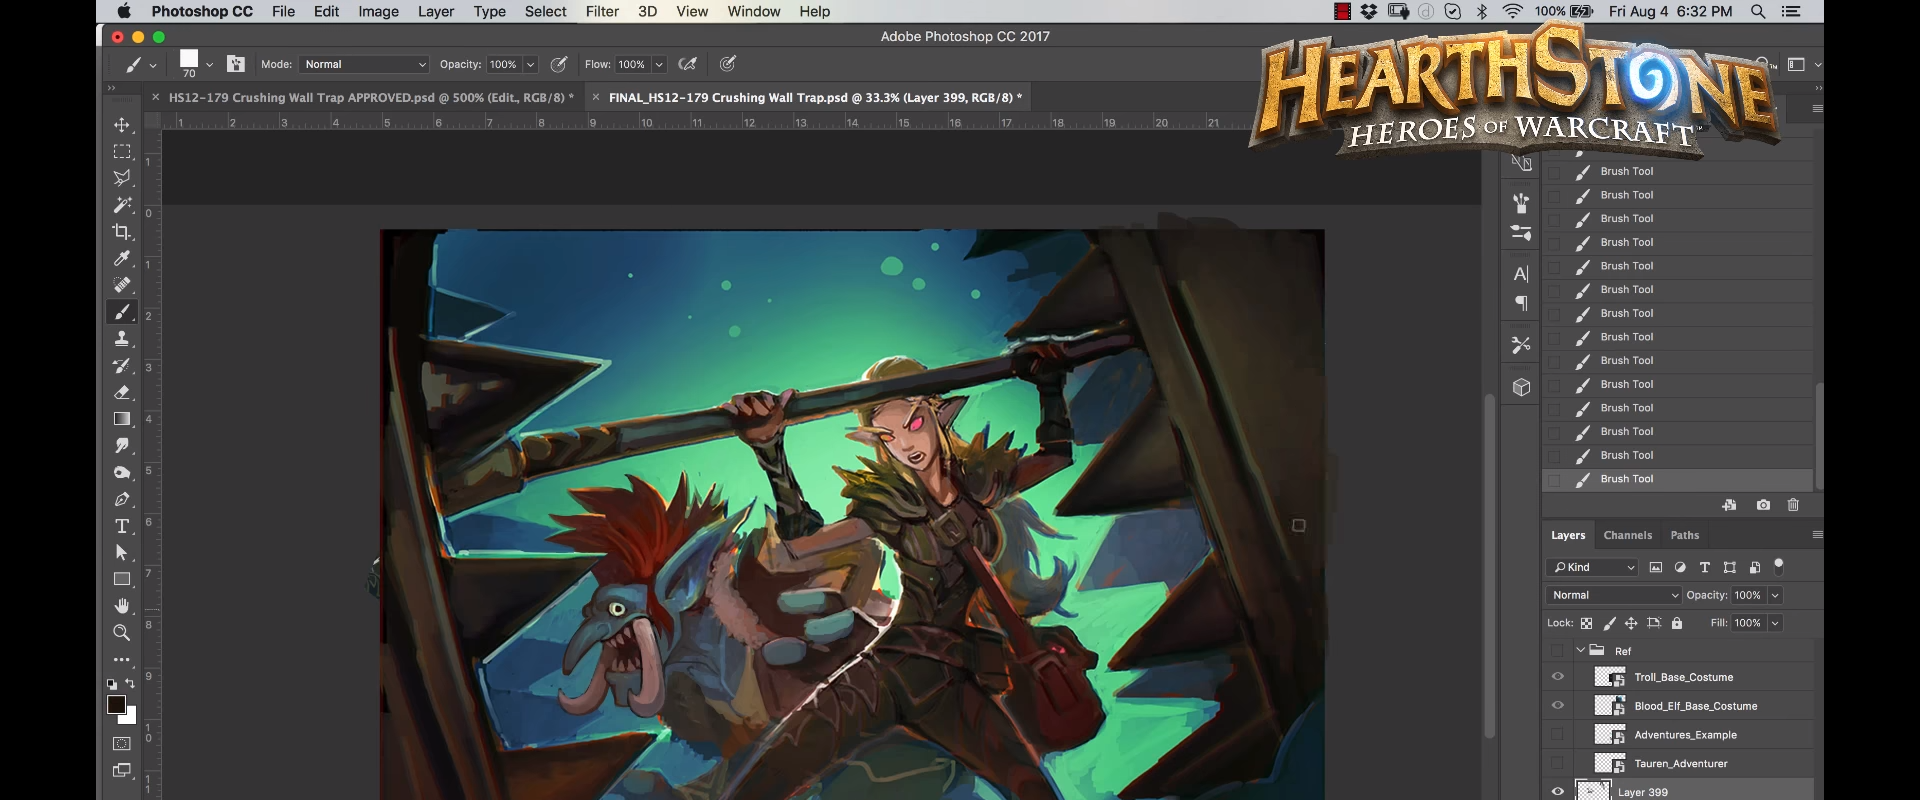The image size is (1920, 800).
Task: Open the layer Opacity dropdown arrow
Action: pyautogui.click(x=1775, y=595)
